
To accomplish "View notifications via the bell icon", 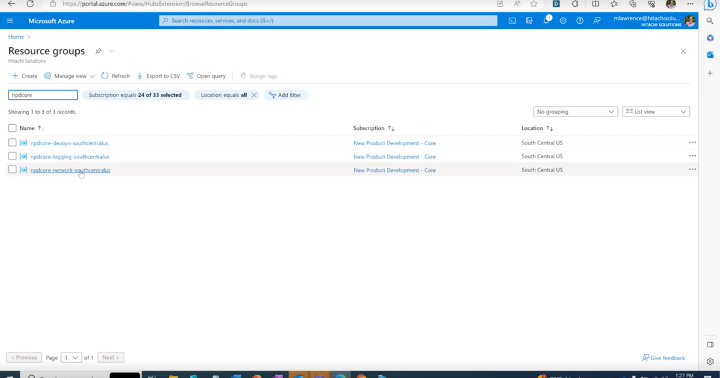I will click(x=546, y=21).
